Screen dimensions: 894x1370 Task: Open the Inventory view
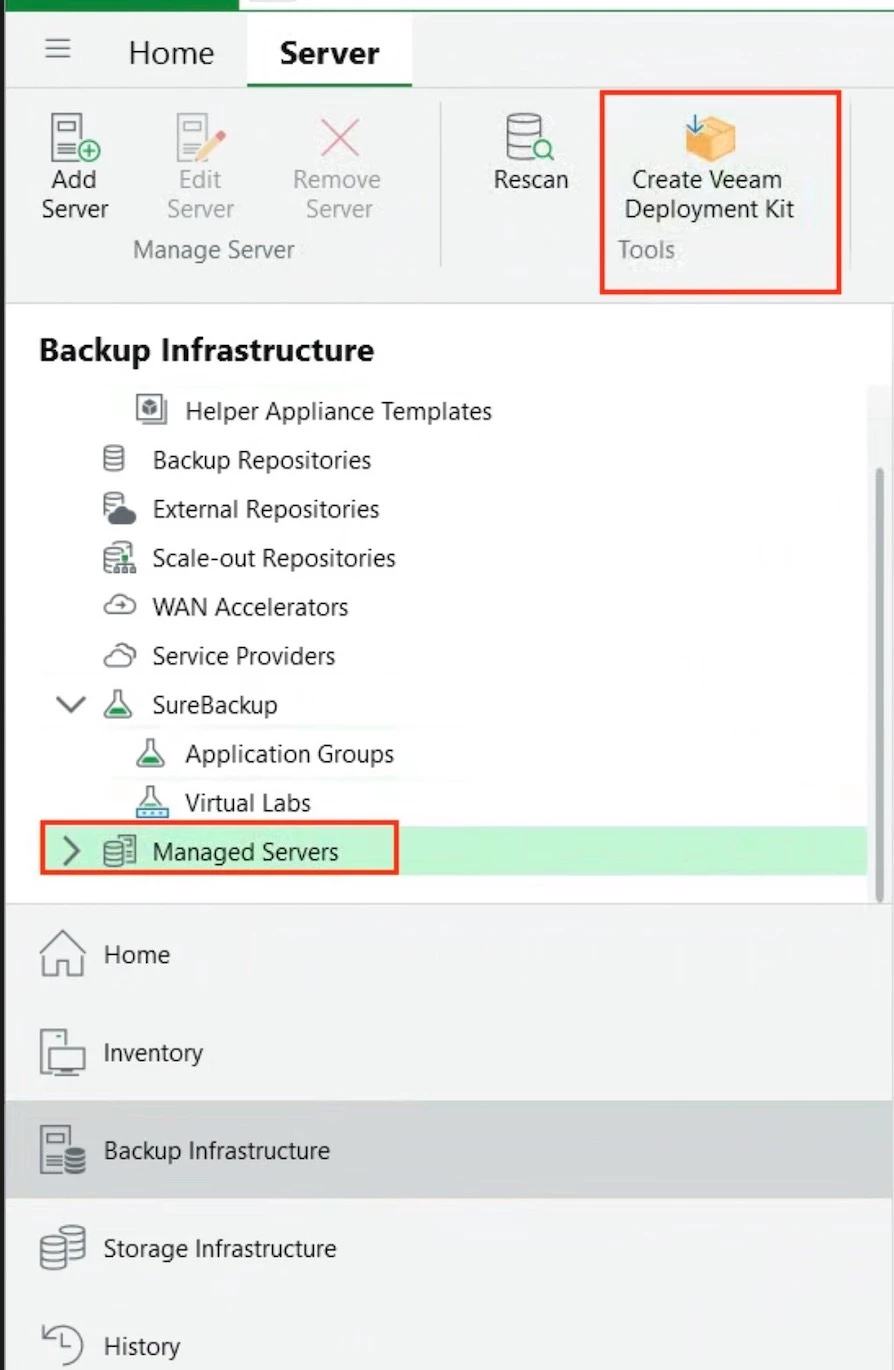point(152,1052)
